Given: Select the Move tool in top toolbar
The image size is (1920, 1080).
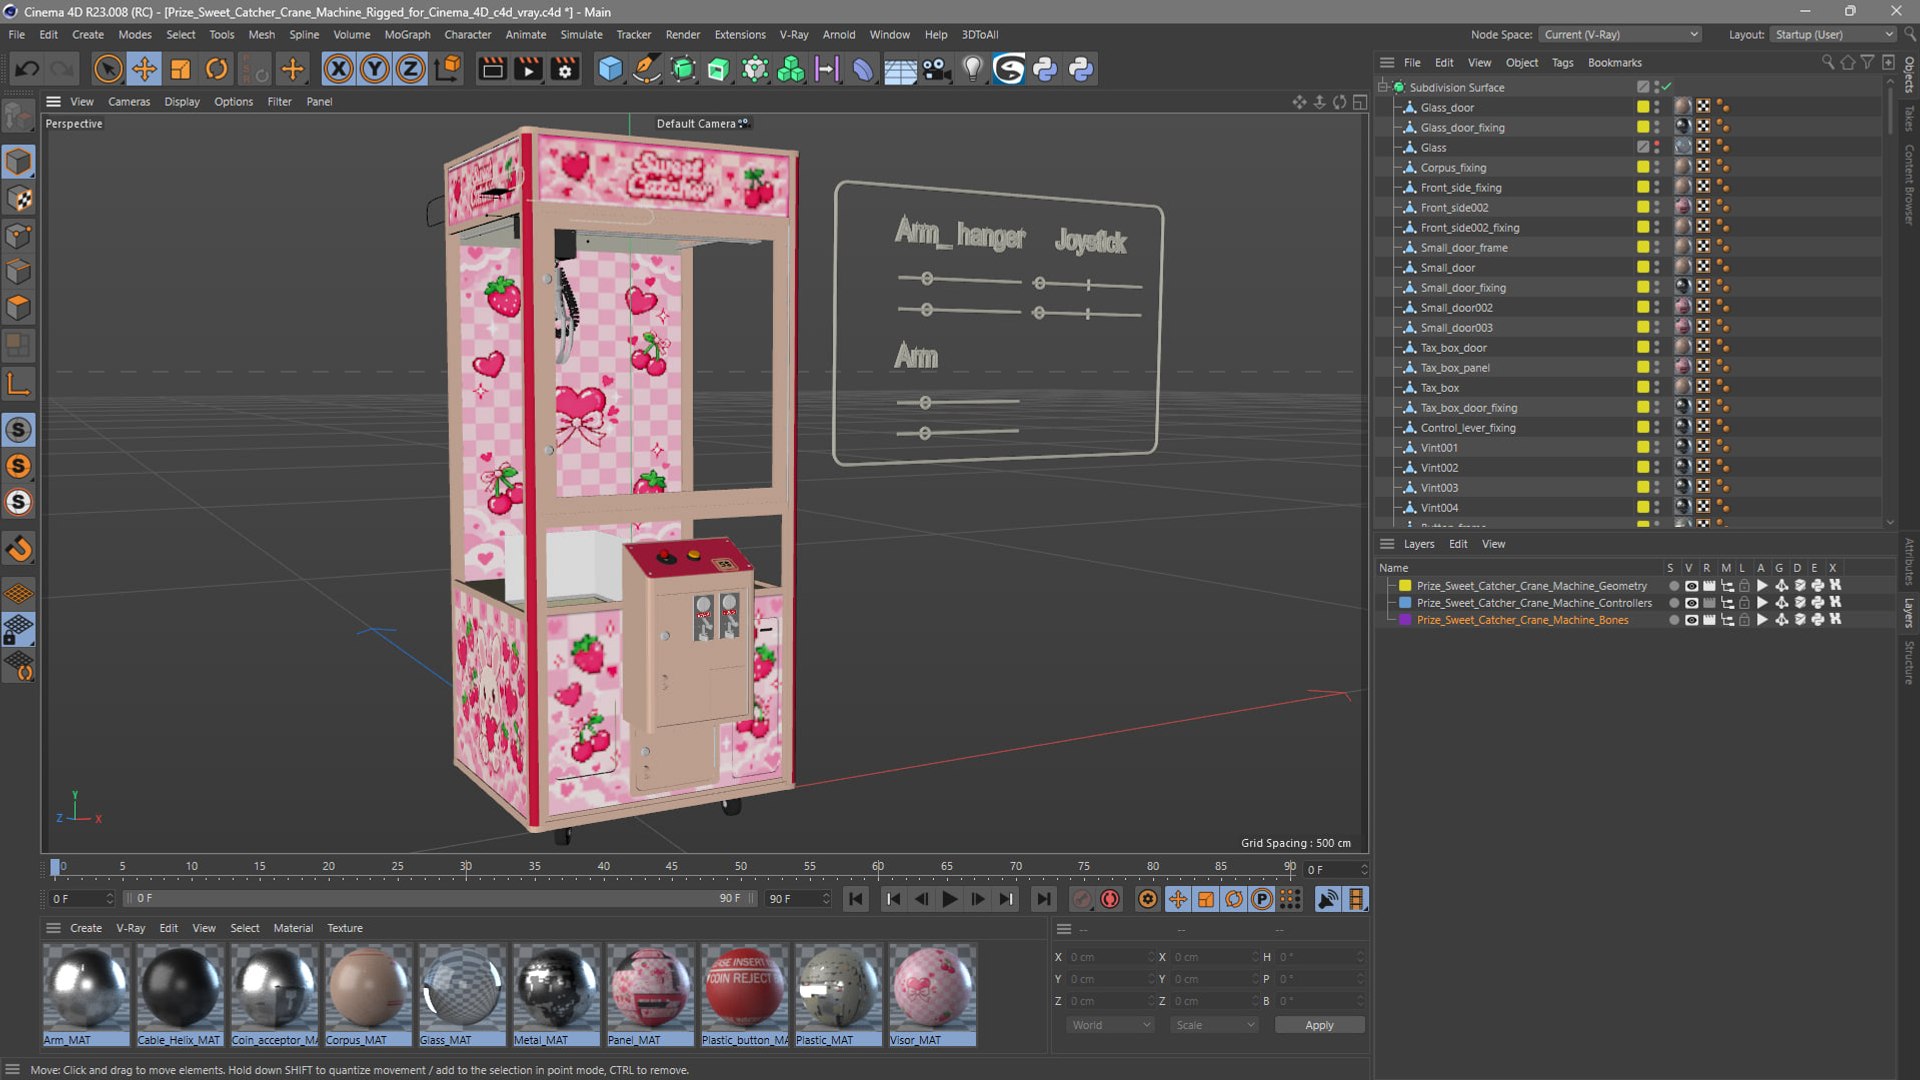Looking at the screenshot, I should point(144,69).
